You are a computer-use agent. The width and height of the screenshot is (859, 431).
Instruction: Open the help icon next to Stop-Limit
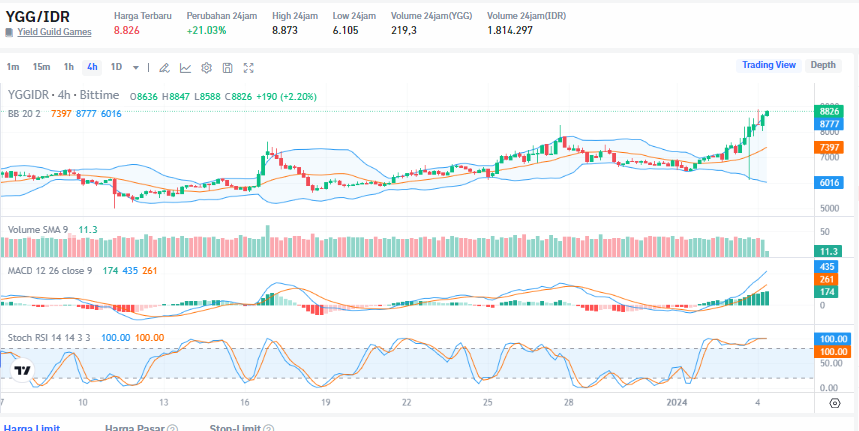click(x=268, y=429)
